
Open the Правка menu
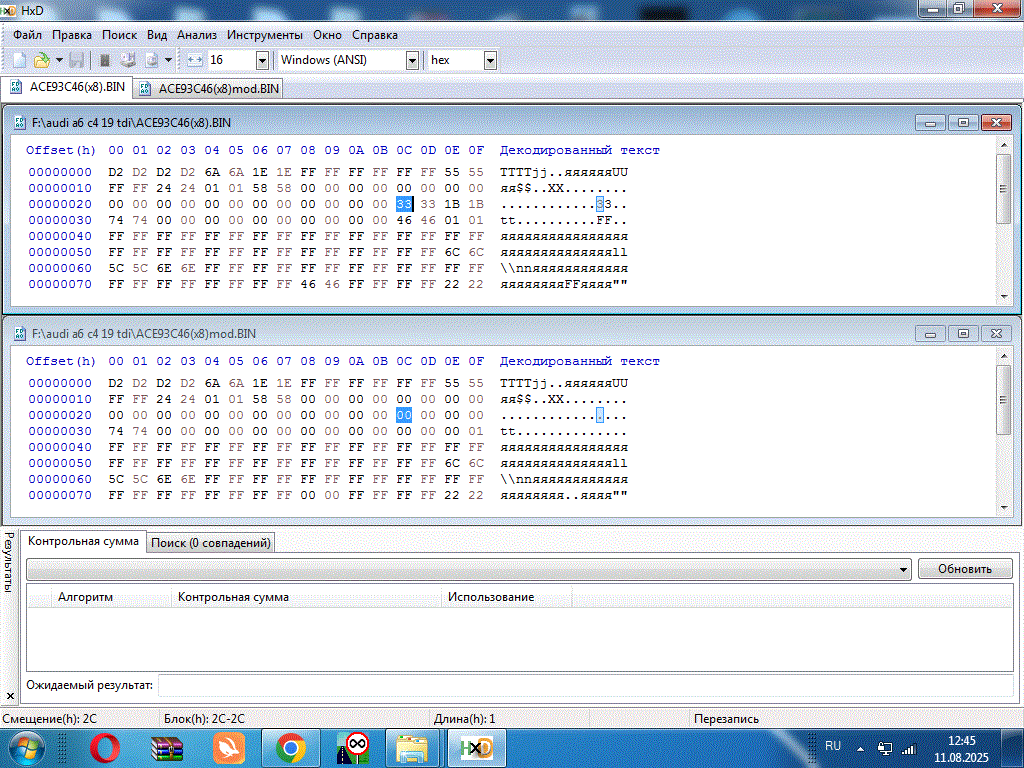point(72,35)
